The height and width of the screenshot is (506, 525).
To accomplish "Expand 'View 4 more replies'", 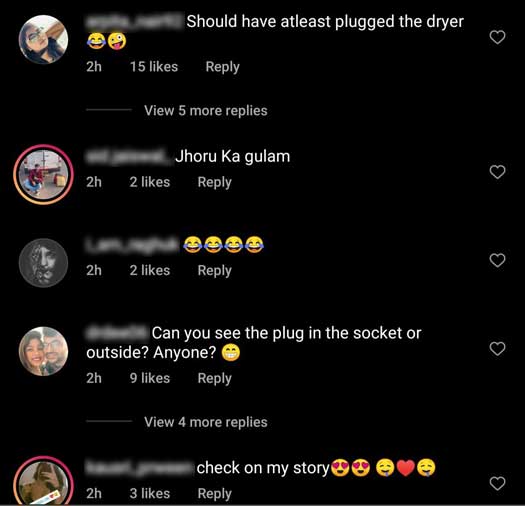I will pyautogui.click(x=206, y=422).
